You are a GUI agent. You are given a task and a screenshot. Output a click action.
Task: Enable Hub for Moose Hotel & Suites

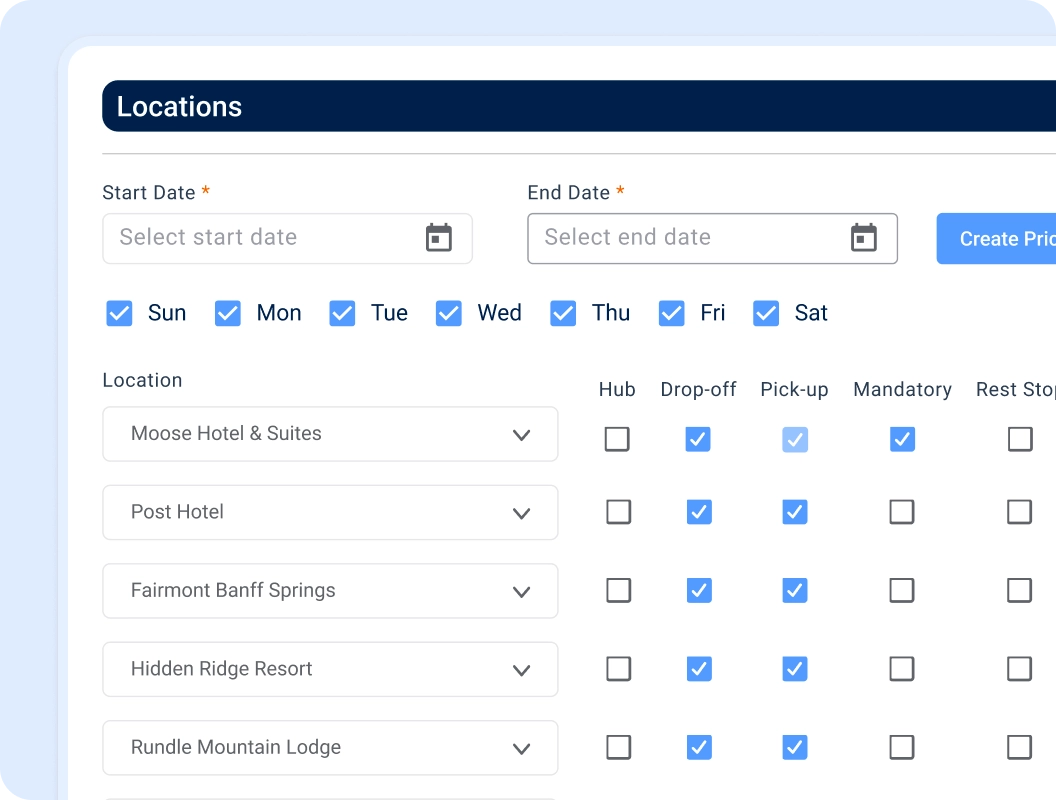point(617,439)
